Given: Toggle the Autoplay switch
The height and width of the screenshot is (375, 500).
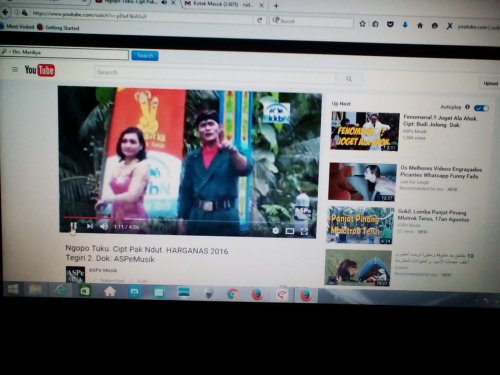Looking at the screenshot, I should [x=481, y=108].
